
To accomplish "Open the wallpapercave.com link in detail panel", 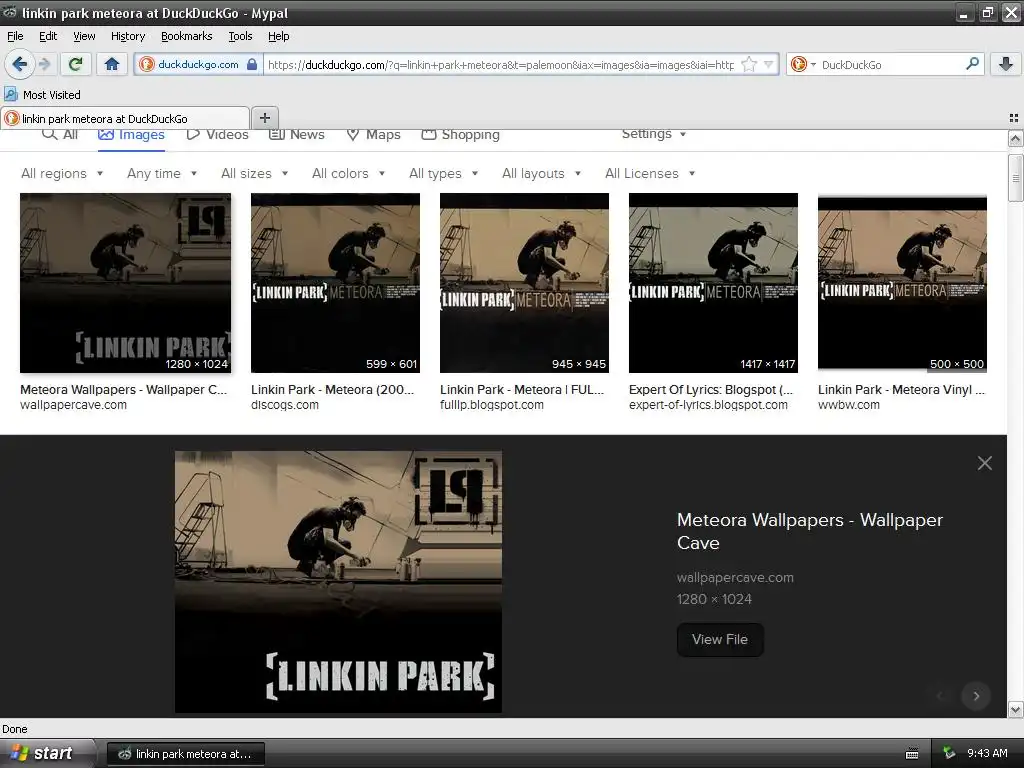I will point(735,577).
